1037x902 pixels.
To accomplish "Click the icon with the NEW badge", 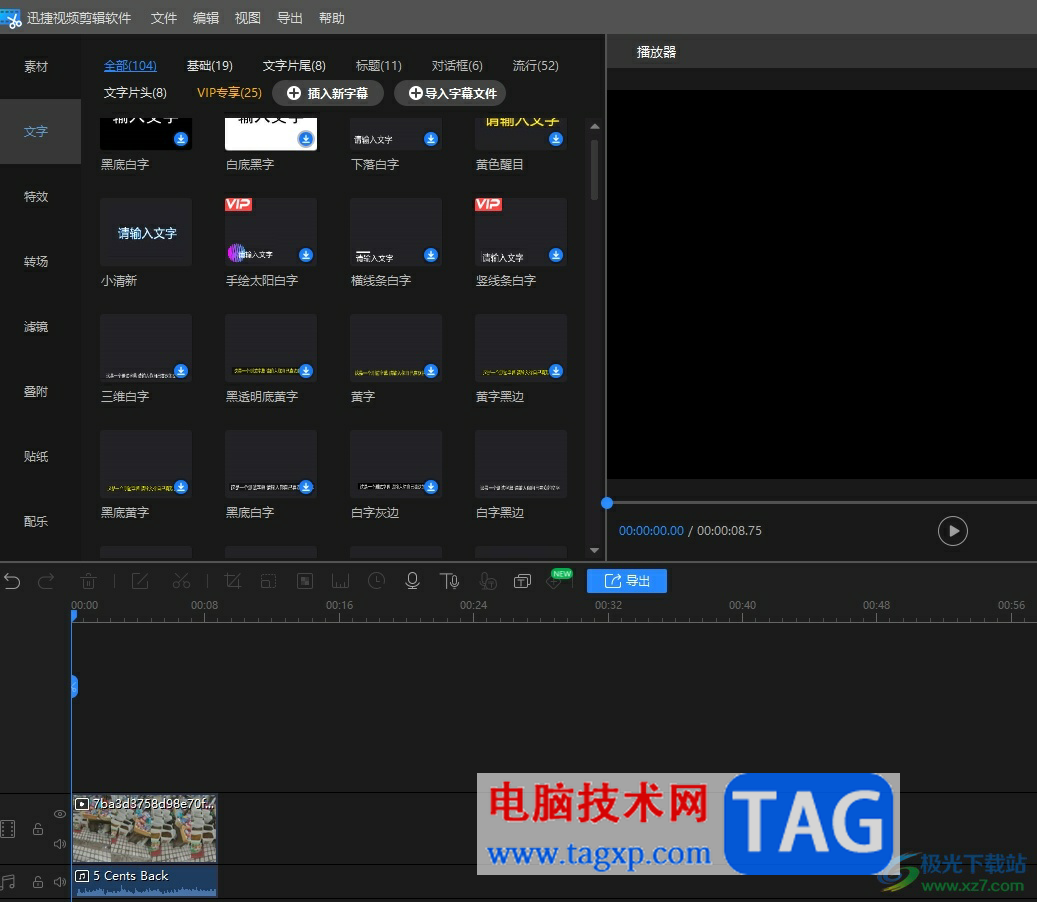I will (x=556, y=580).
